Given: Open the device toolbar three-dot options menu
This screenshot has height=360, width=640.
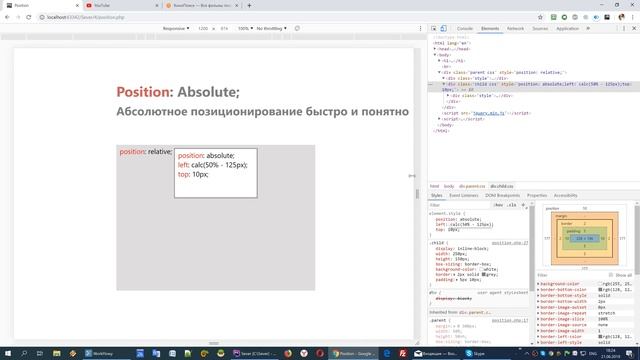Looking at the screenshot, I should click(x=420, y=29).
